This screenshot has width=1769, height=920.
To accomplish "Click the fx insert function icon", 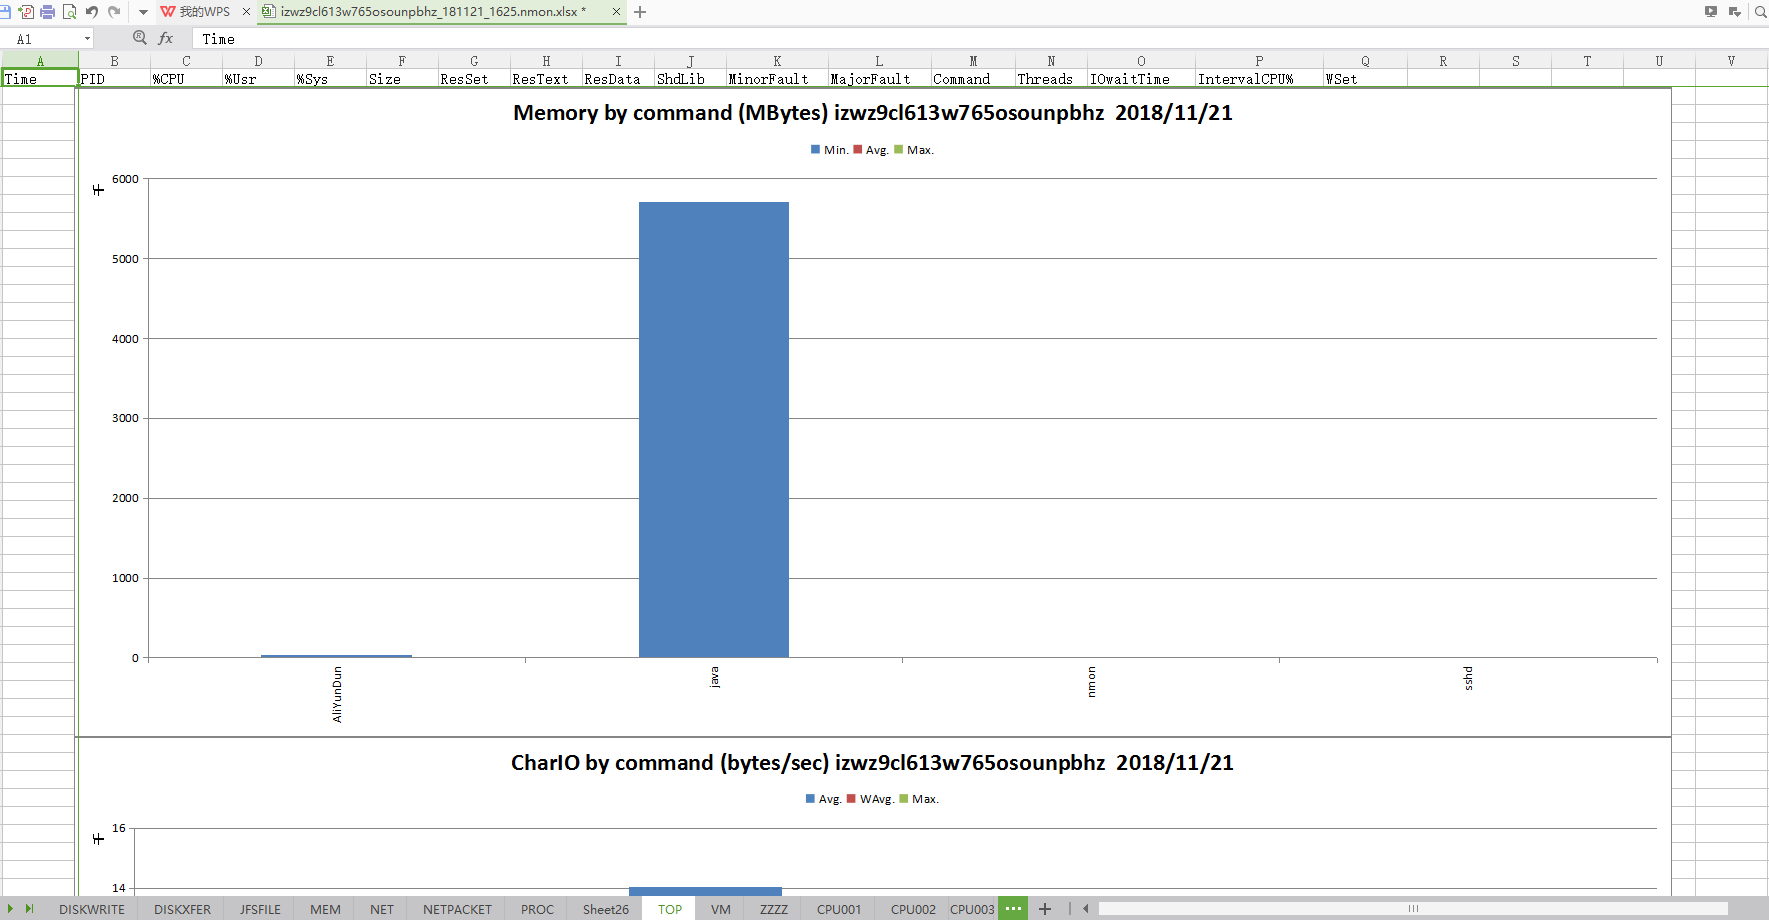I will pyautogui.click(x=166, y=38).
